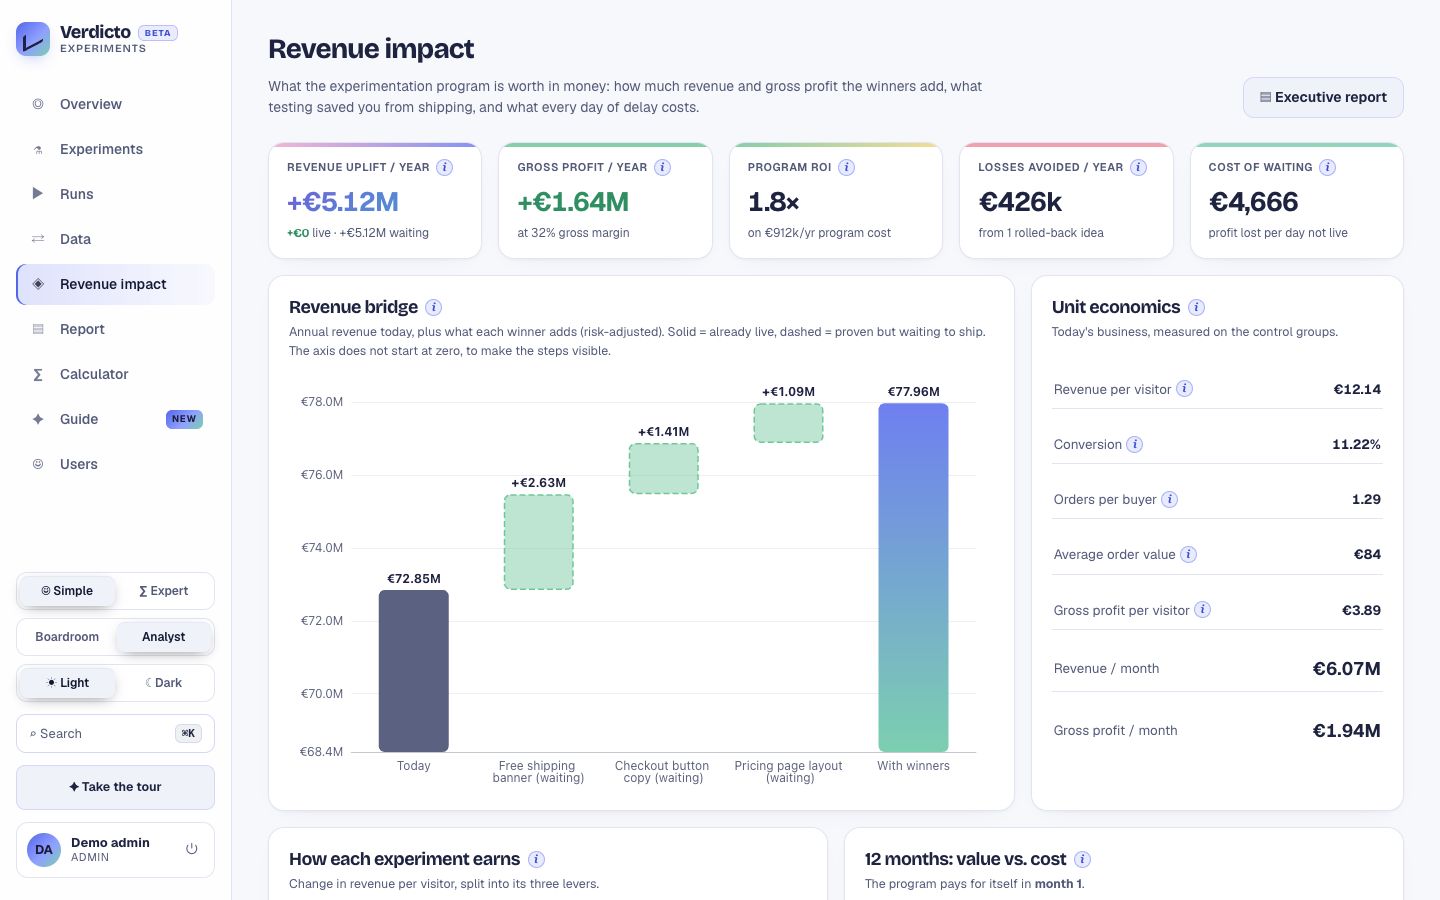Open info icon next to Cost of waiting

point(1327,167)
